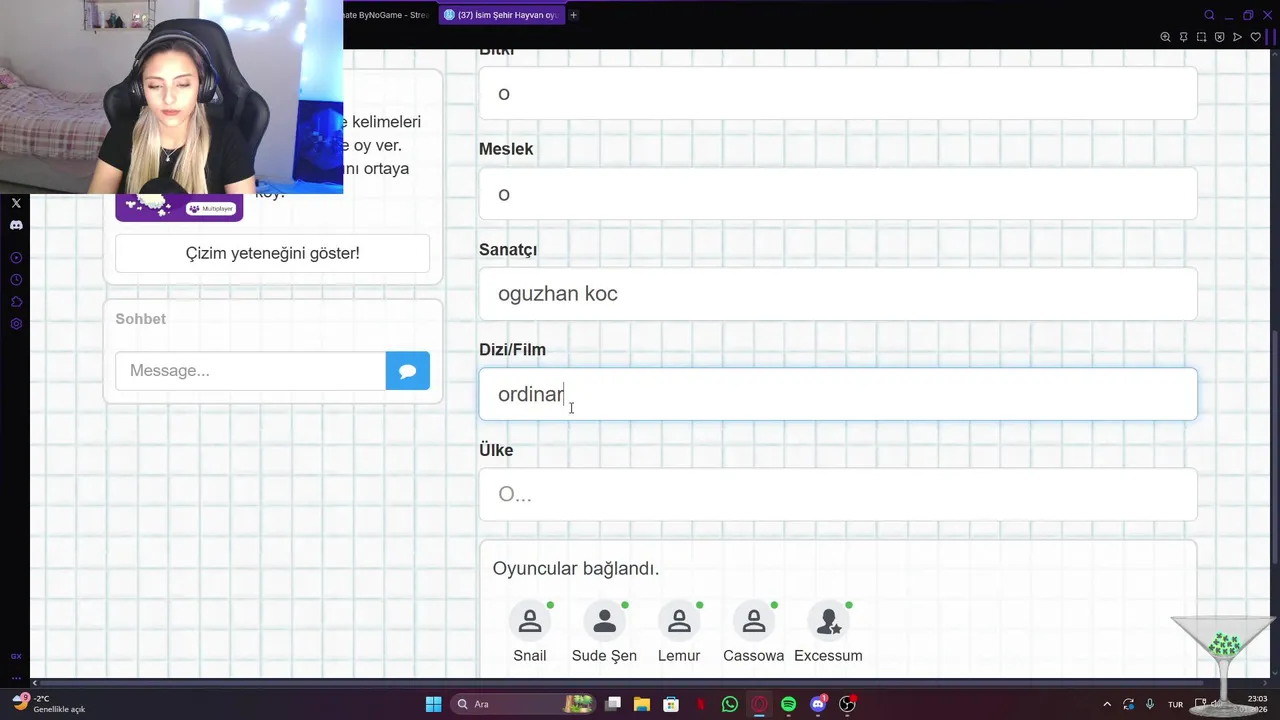Viewport: 1280px width, 720px height.
Task: Click the GX Corner icon in sidebar
Action: pyautogui.click(x=16, y=656)
